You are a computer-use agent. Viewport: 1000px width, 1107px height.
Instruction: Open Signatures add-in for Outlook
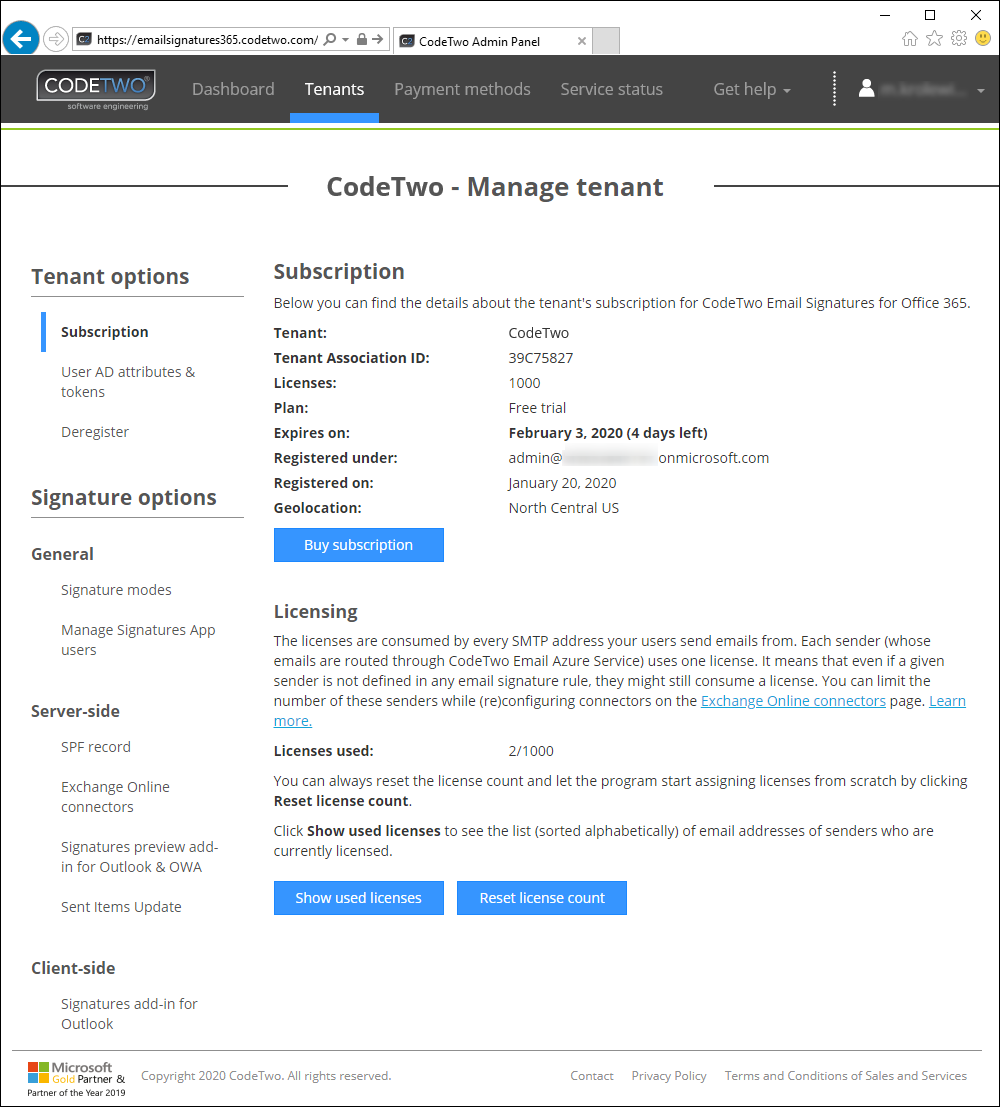click(x=129, y=1014)
